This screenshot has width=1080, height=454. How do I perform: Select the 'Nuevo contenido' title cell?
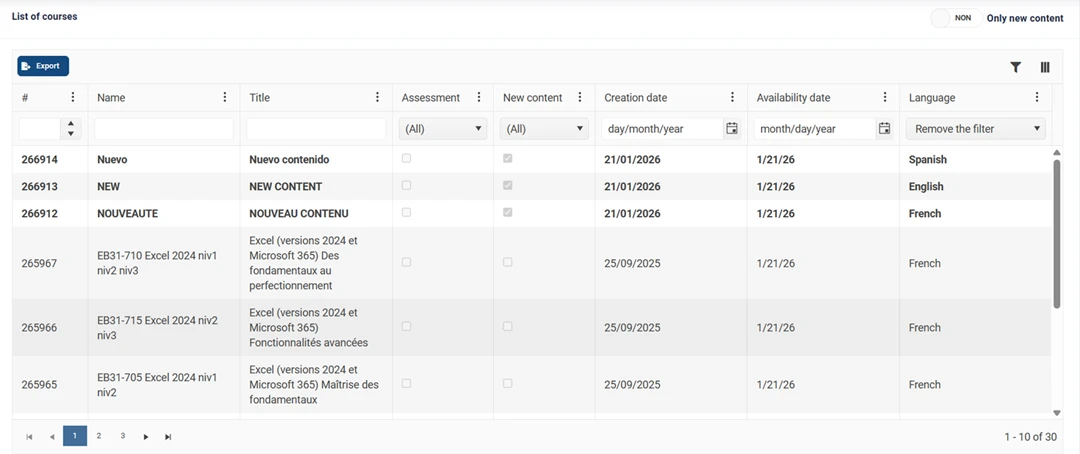pos(316,159)
